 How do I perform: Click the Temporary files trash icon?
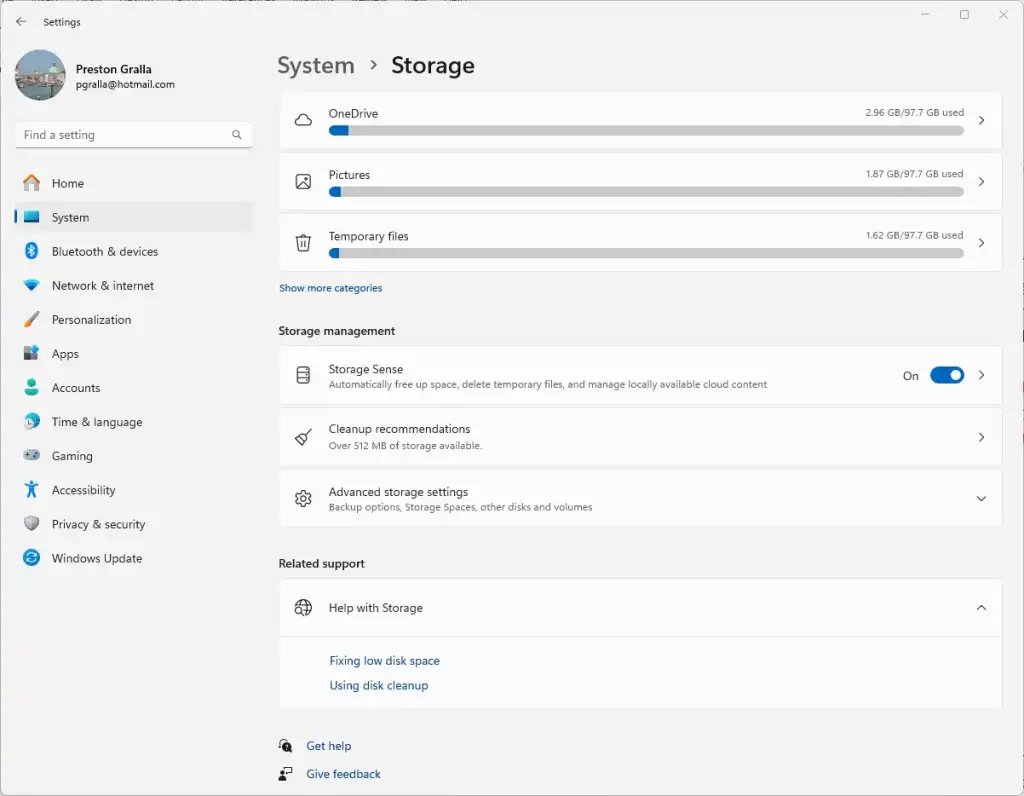point(303,243)
